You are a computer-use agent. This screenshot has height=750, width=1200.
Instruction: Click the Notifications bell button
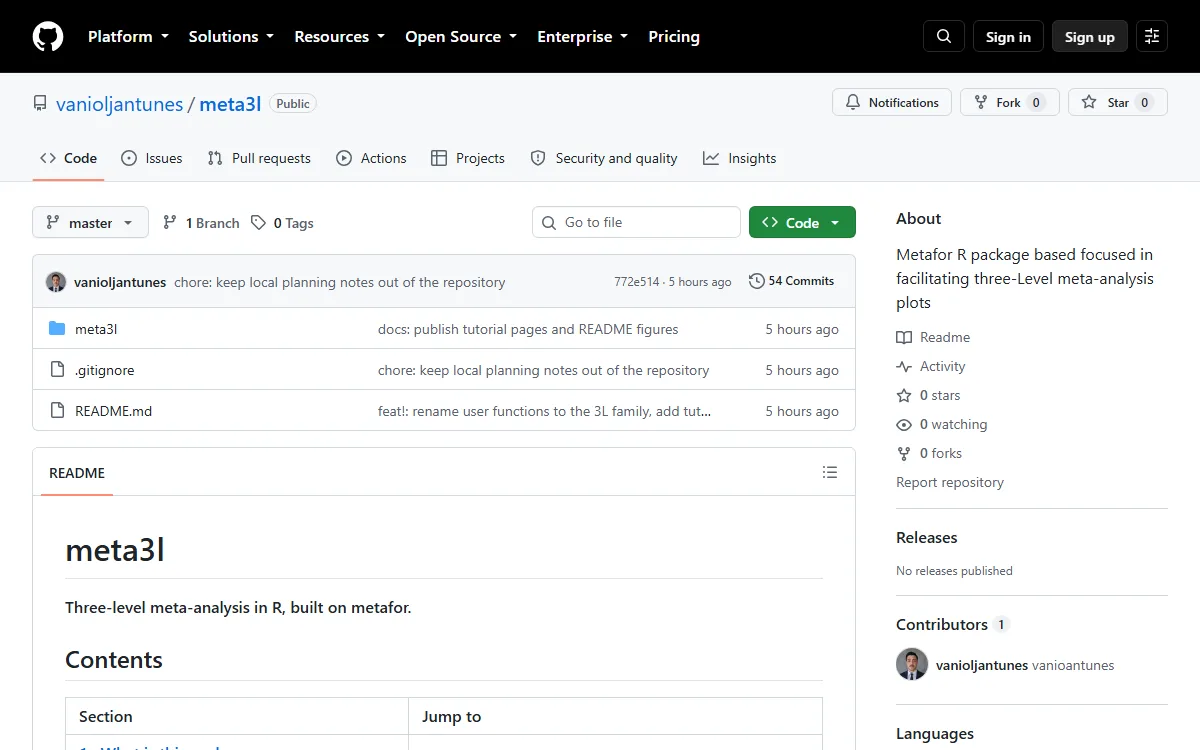coord(892,102)
